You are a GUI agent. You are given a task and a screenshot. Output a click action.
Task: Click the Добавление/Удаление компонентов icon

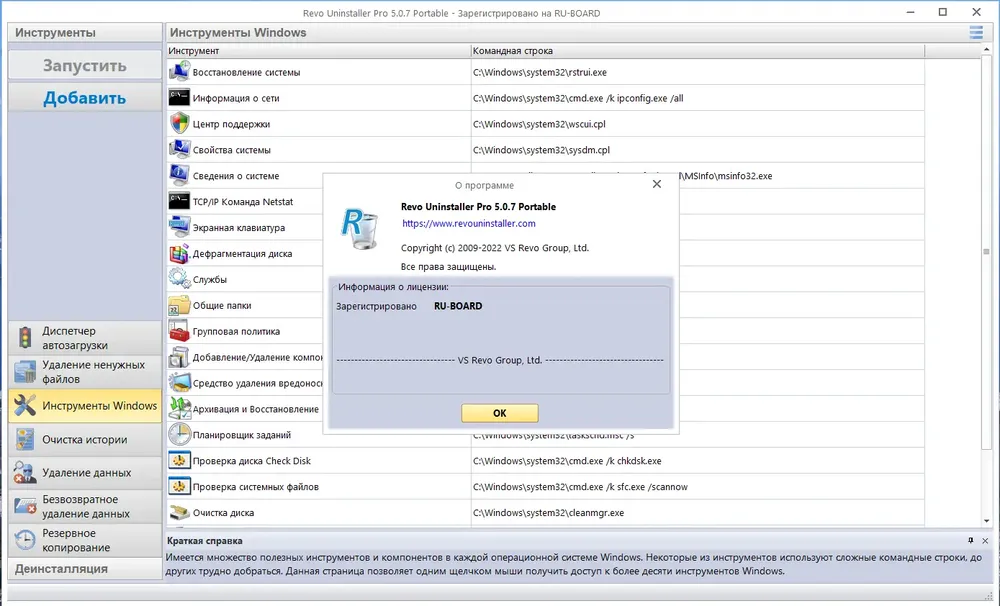click(179, 357)
